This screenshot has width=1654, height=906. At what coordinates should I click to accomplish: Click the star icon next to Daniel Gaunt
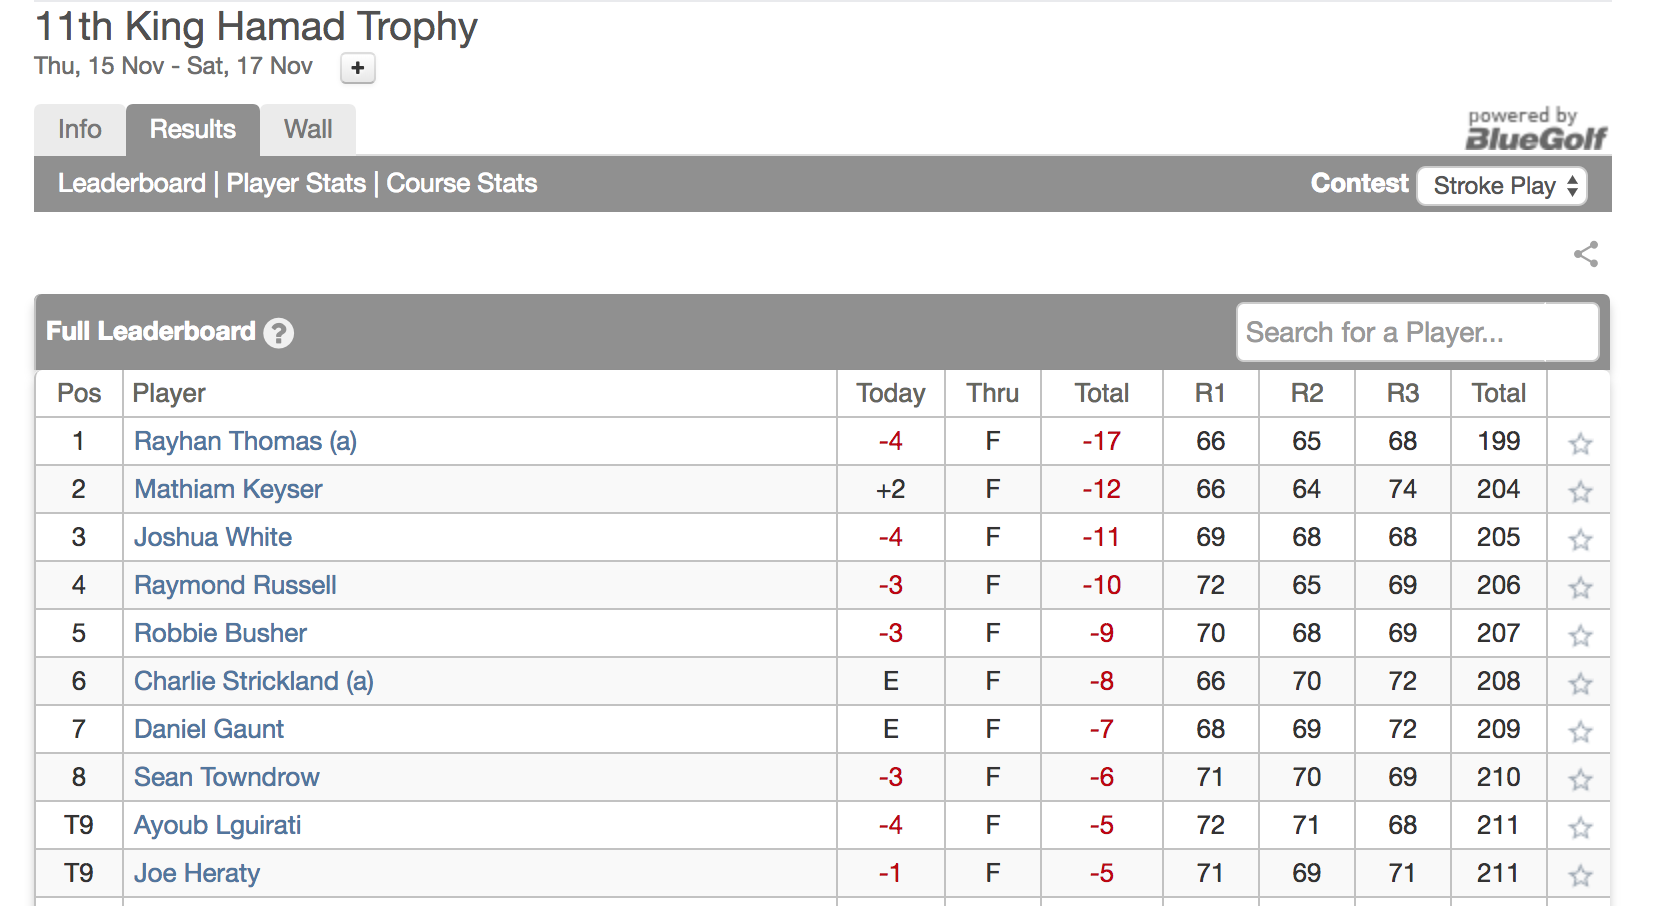(x=1580, y=731)
